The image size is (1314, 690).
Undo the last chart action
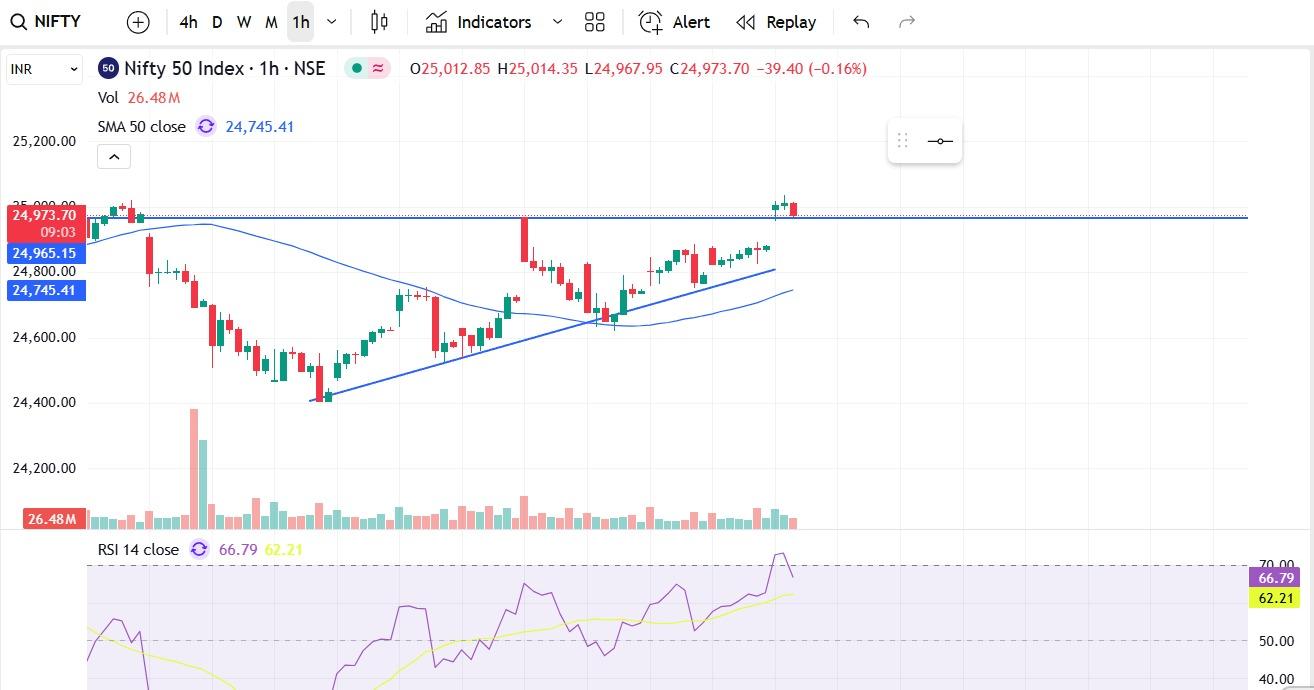861,22
